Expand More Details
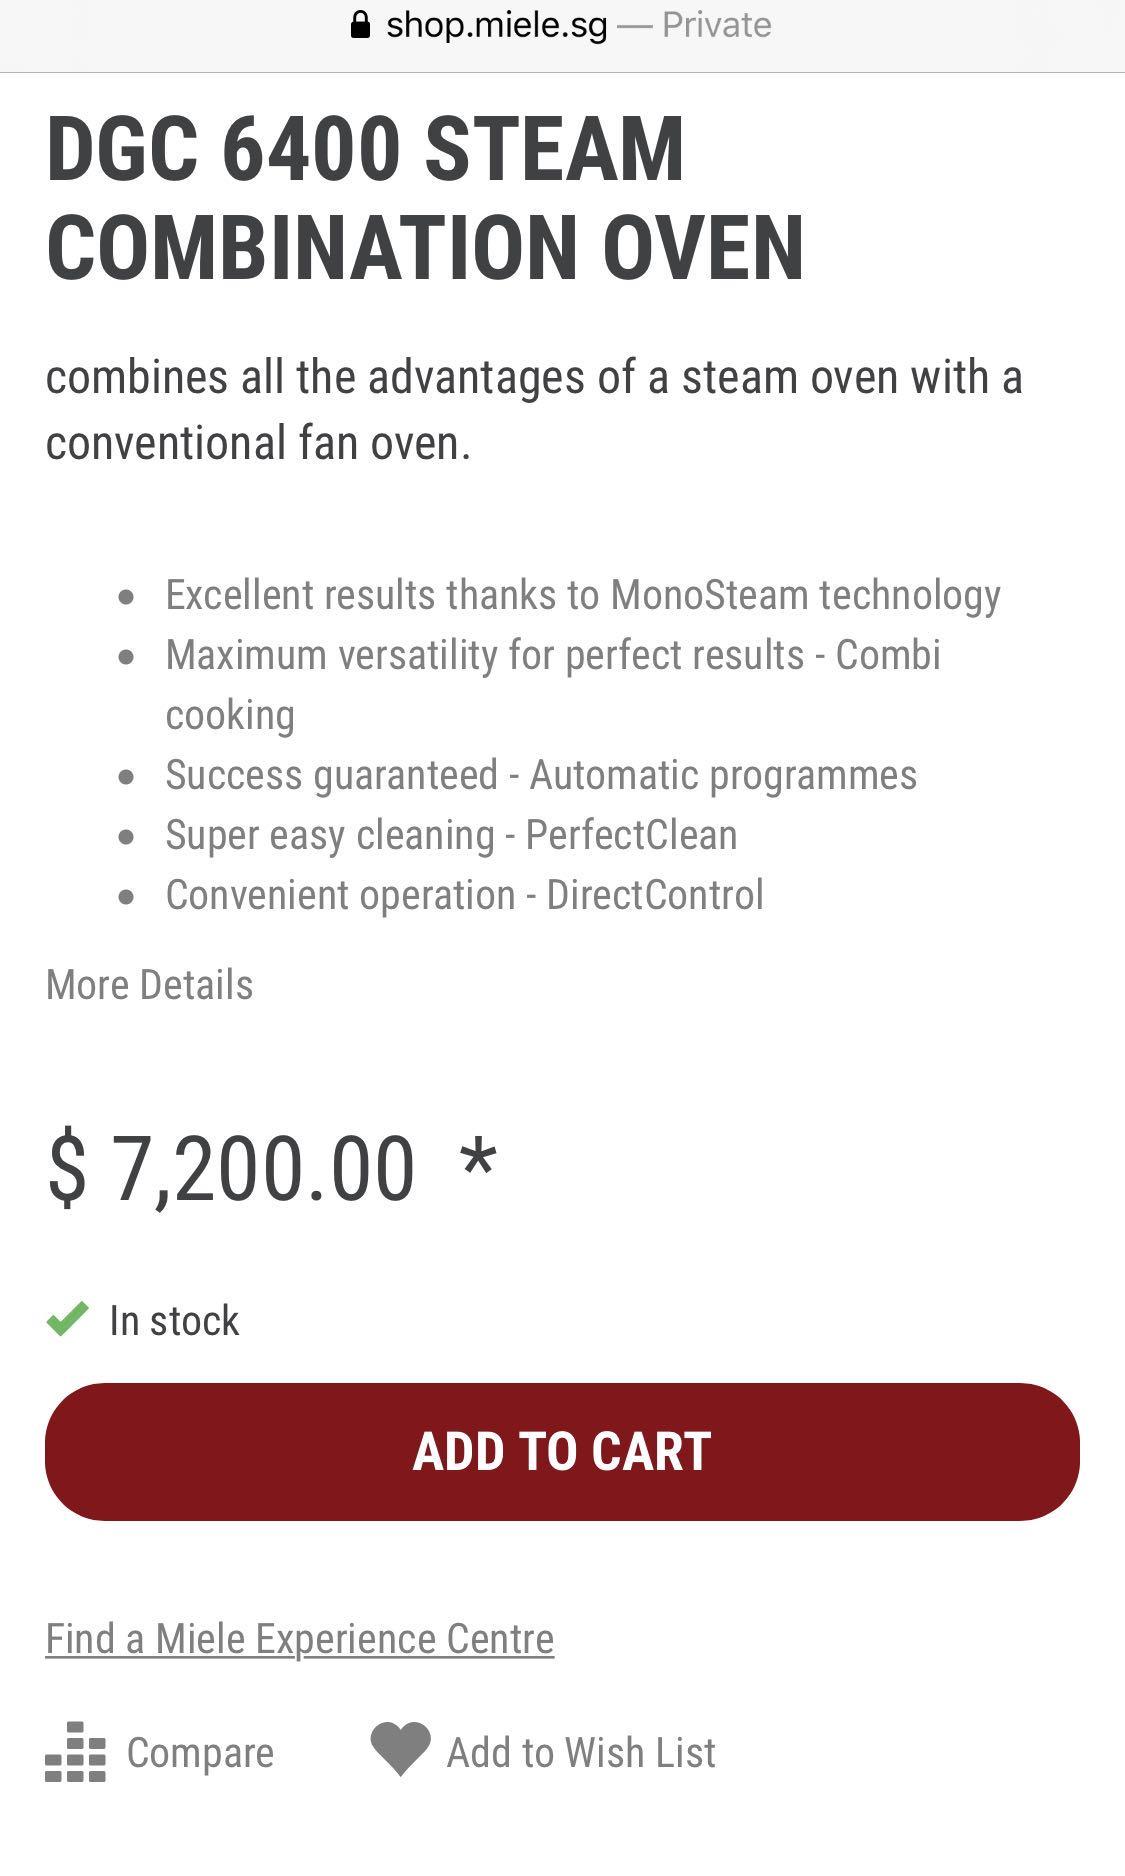Viewport: 1125px width, 1876px height. 150,985
